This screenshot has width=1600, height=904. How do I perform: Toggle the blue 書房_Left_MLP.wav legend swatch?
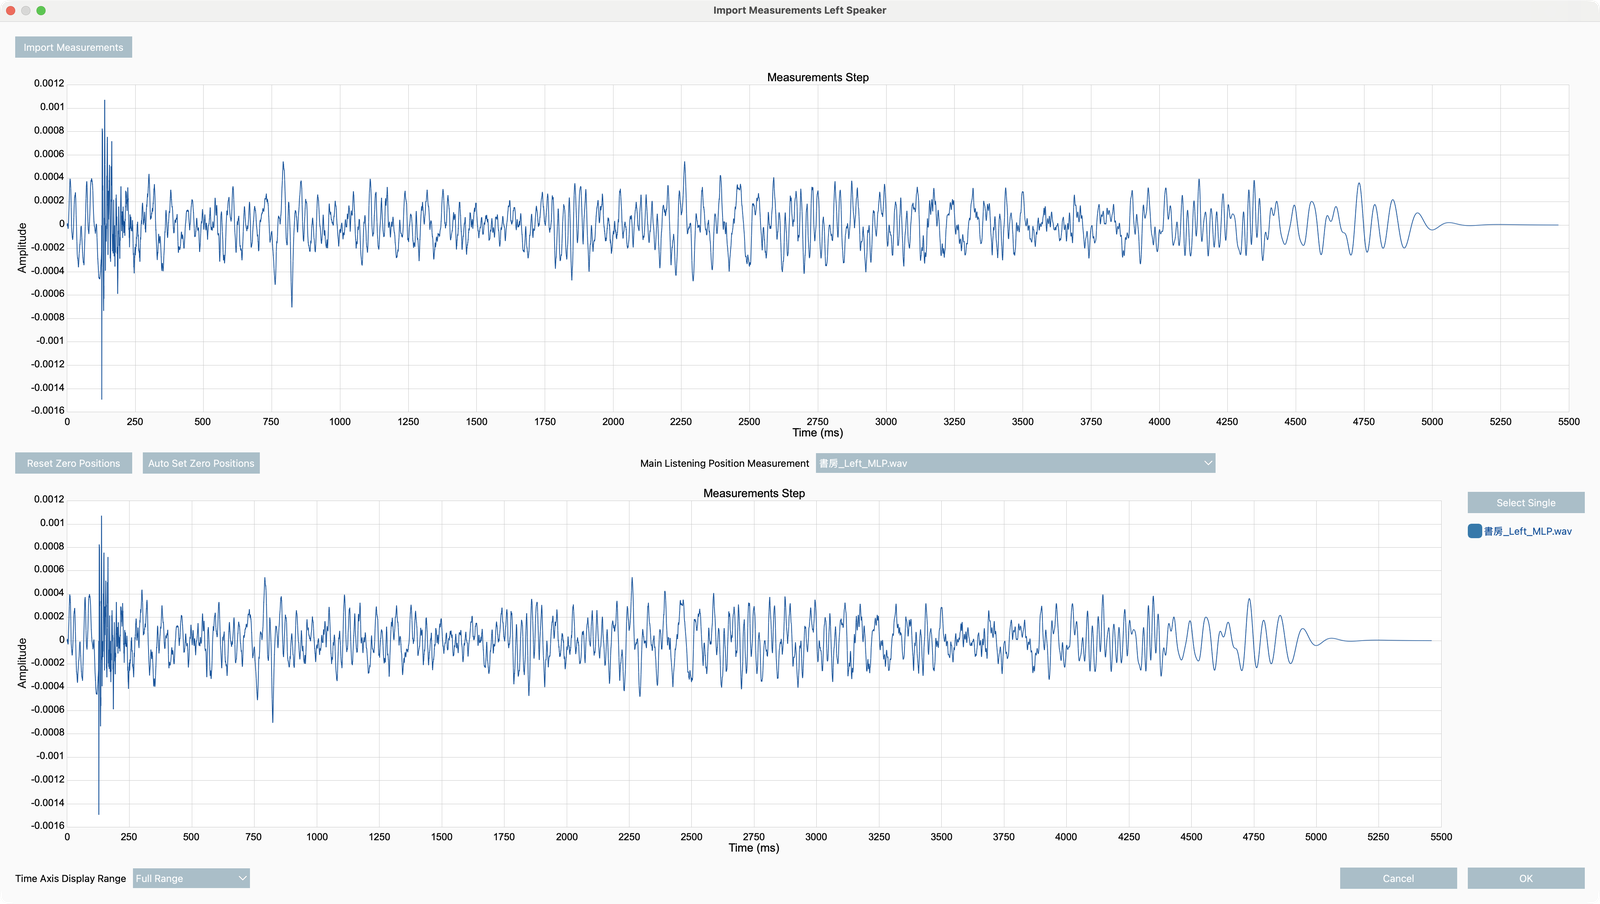pos(1474,531)
